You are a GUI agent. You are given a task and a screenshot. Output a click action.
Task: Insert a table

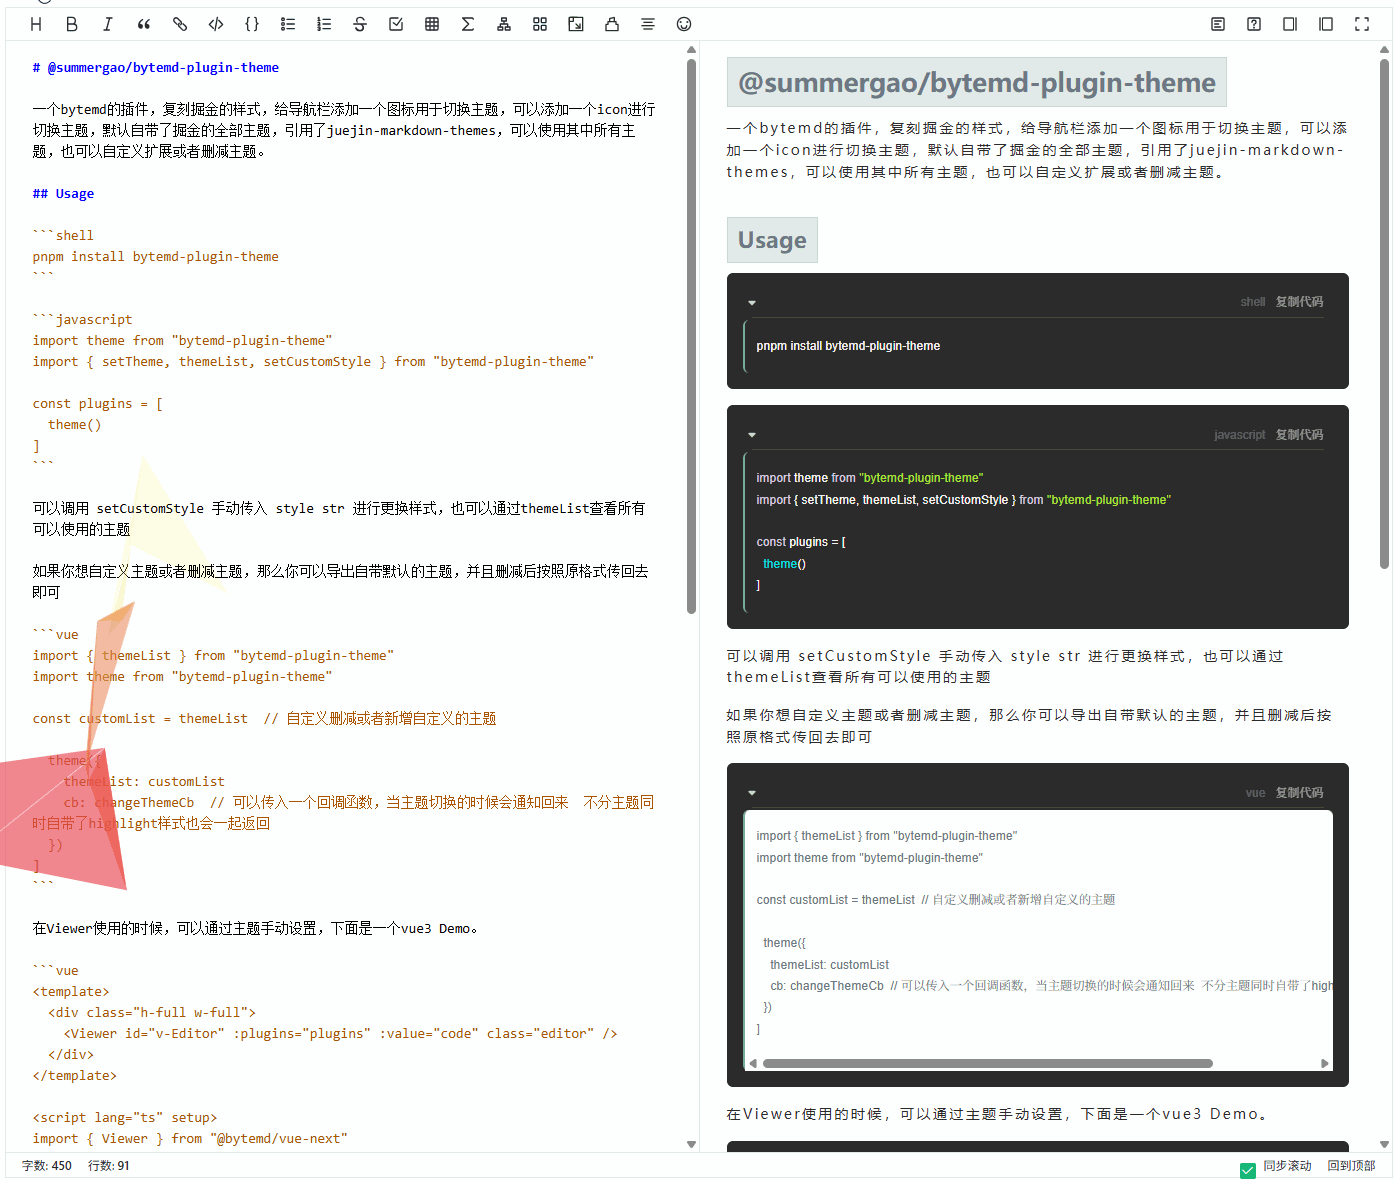click(432, 24)
